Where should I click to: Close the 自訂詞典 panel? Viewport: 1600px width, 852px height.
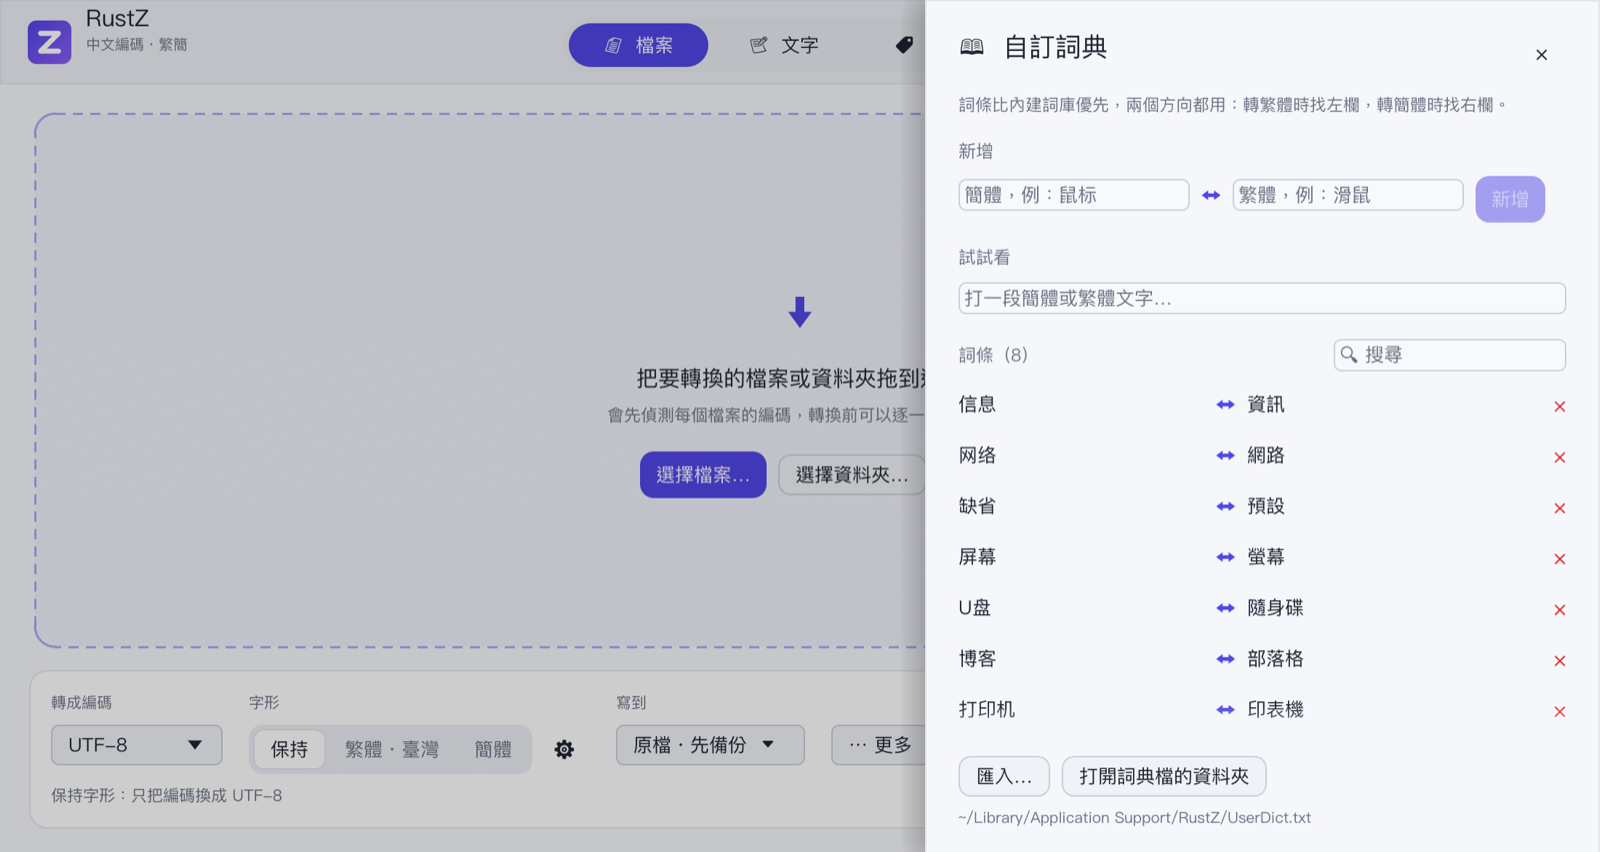coord(1541,55)
